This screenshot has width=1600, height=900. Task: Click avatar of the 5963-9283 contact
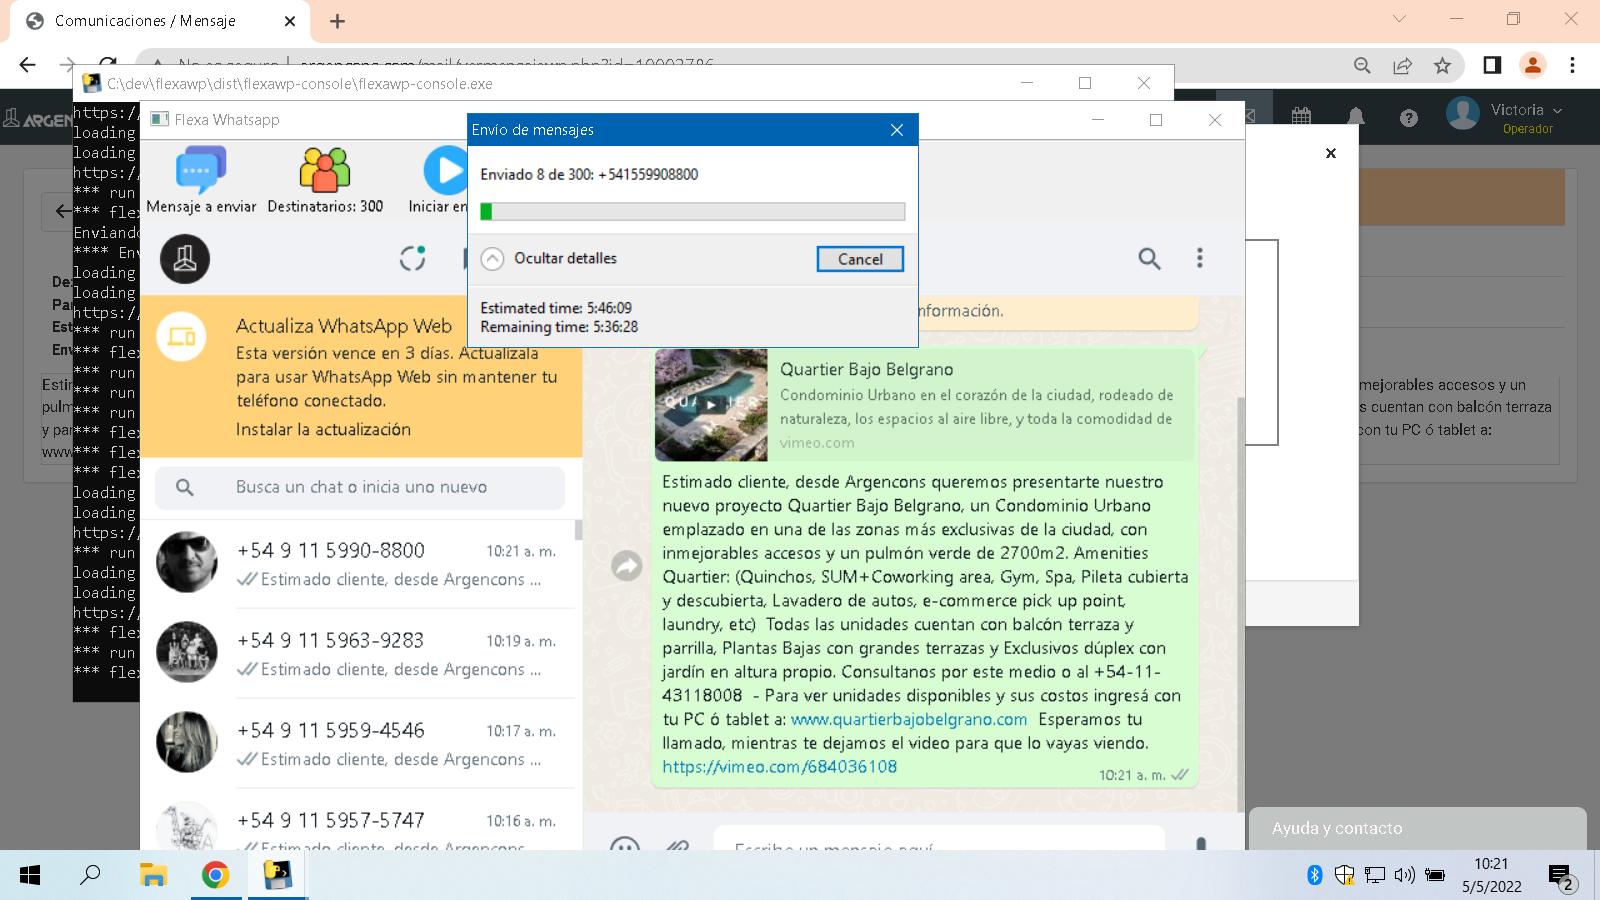pyautogui.click(x=187, y=652)
